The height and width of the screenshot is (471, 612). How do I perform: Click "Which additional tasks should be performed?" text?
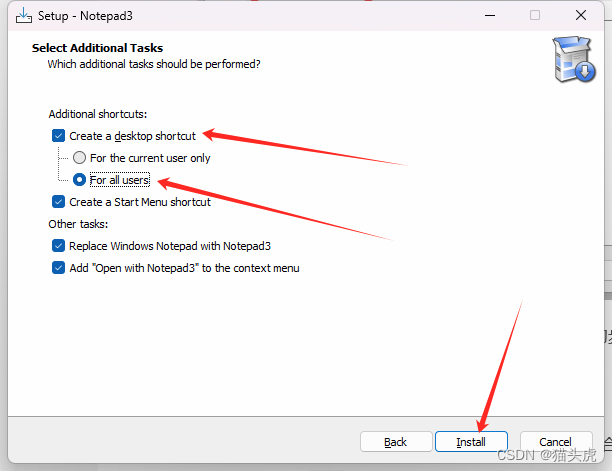click(154, 64)
